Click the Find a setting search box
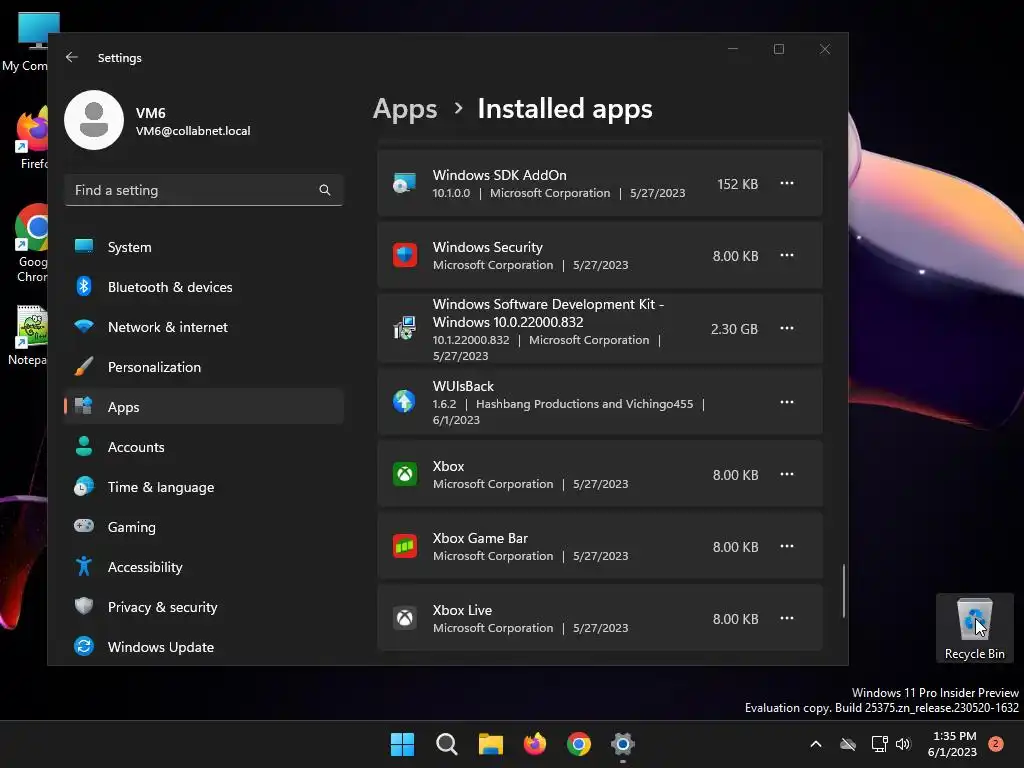1024x768 pixels. (x=204, y=190)
